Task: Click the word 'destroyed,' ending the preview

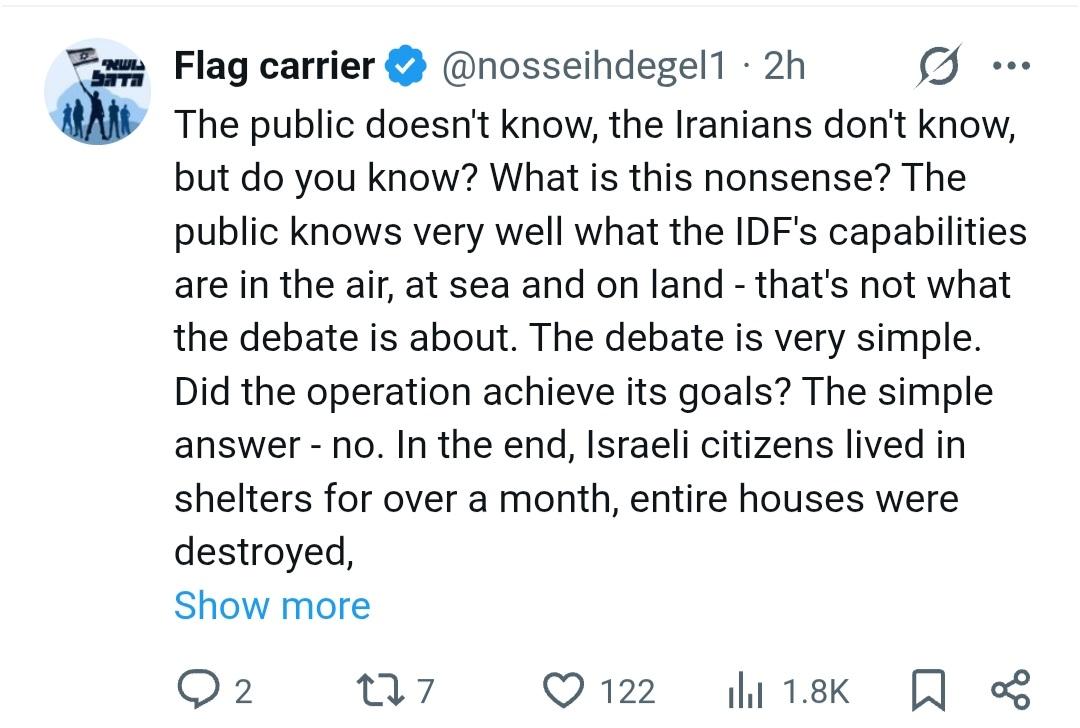Action: point(264,551)
